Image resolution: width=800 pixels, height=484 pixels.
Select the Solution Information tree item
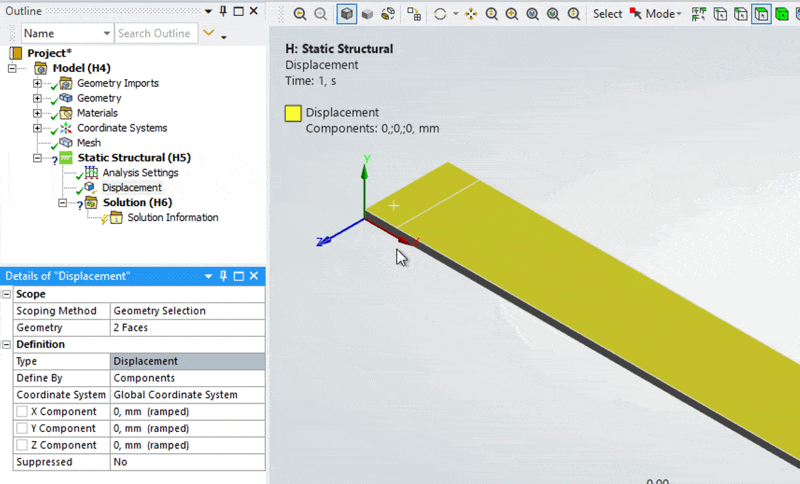[172, 218]
